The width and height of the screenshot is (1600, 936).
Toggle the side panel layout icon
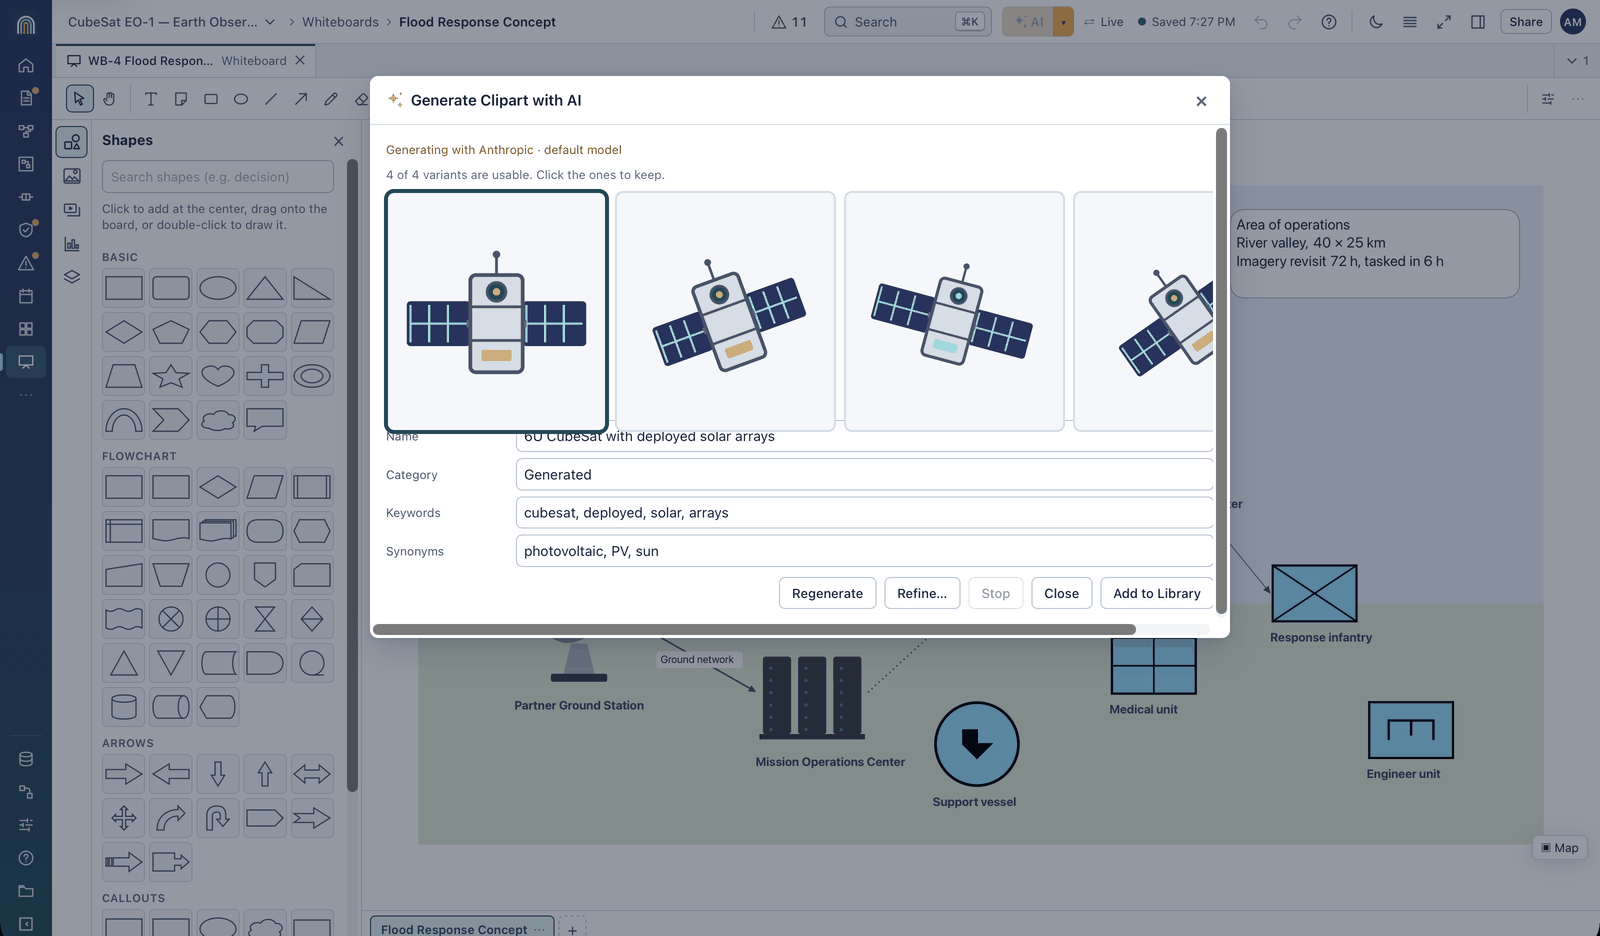[x=1478, y=22]
